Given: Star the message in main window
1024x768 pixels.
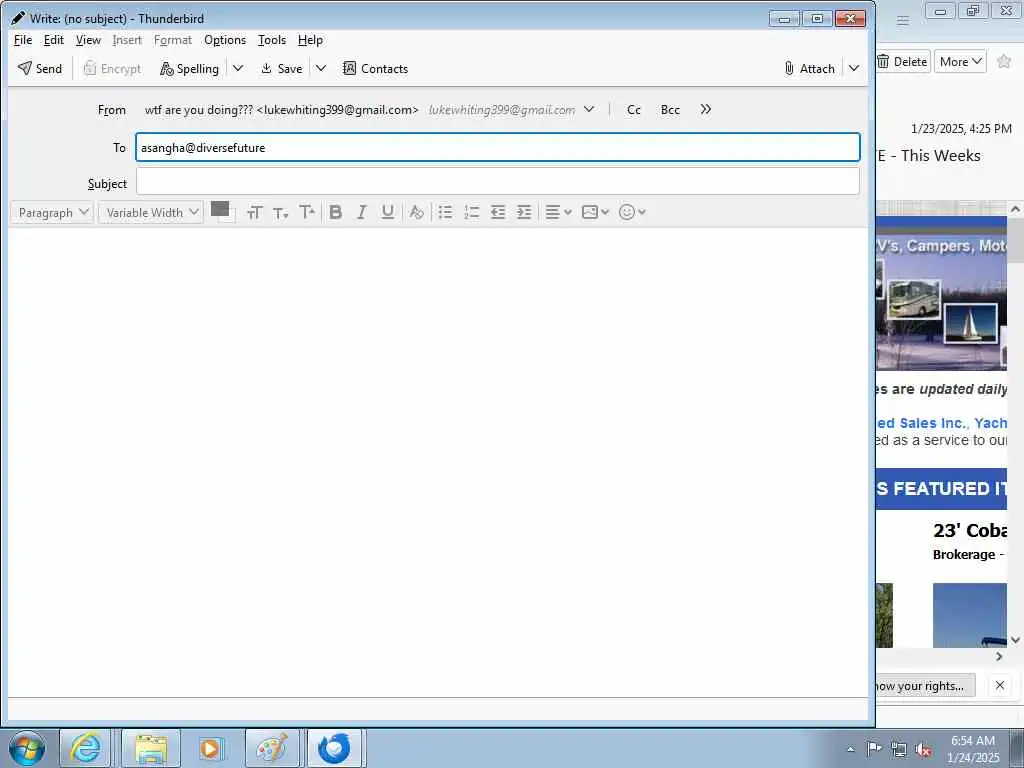Looking at the screenshot, I should tap(1004, 61).
